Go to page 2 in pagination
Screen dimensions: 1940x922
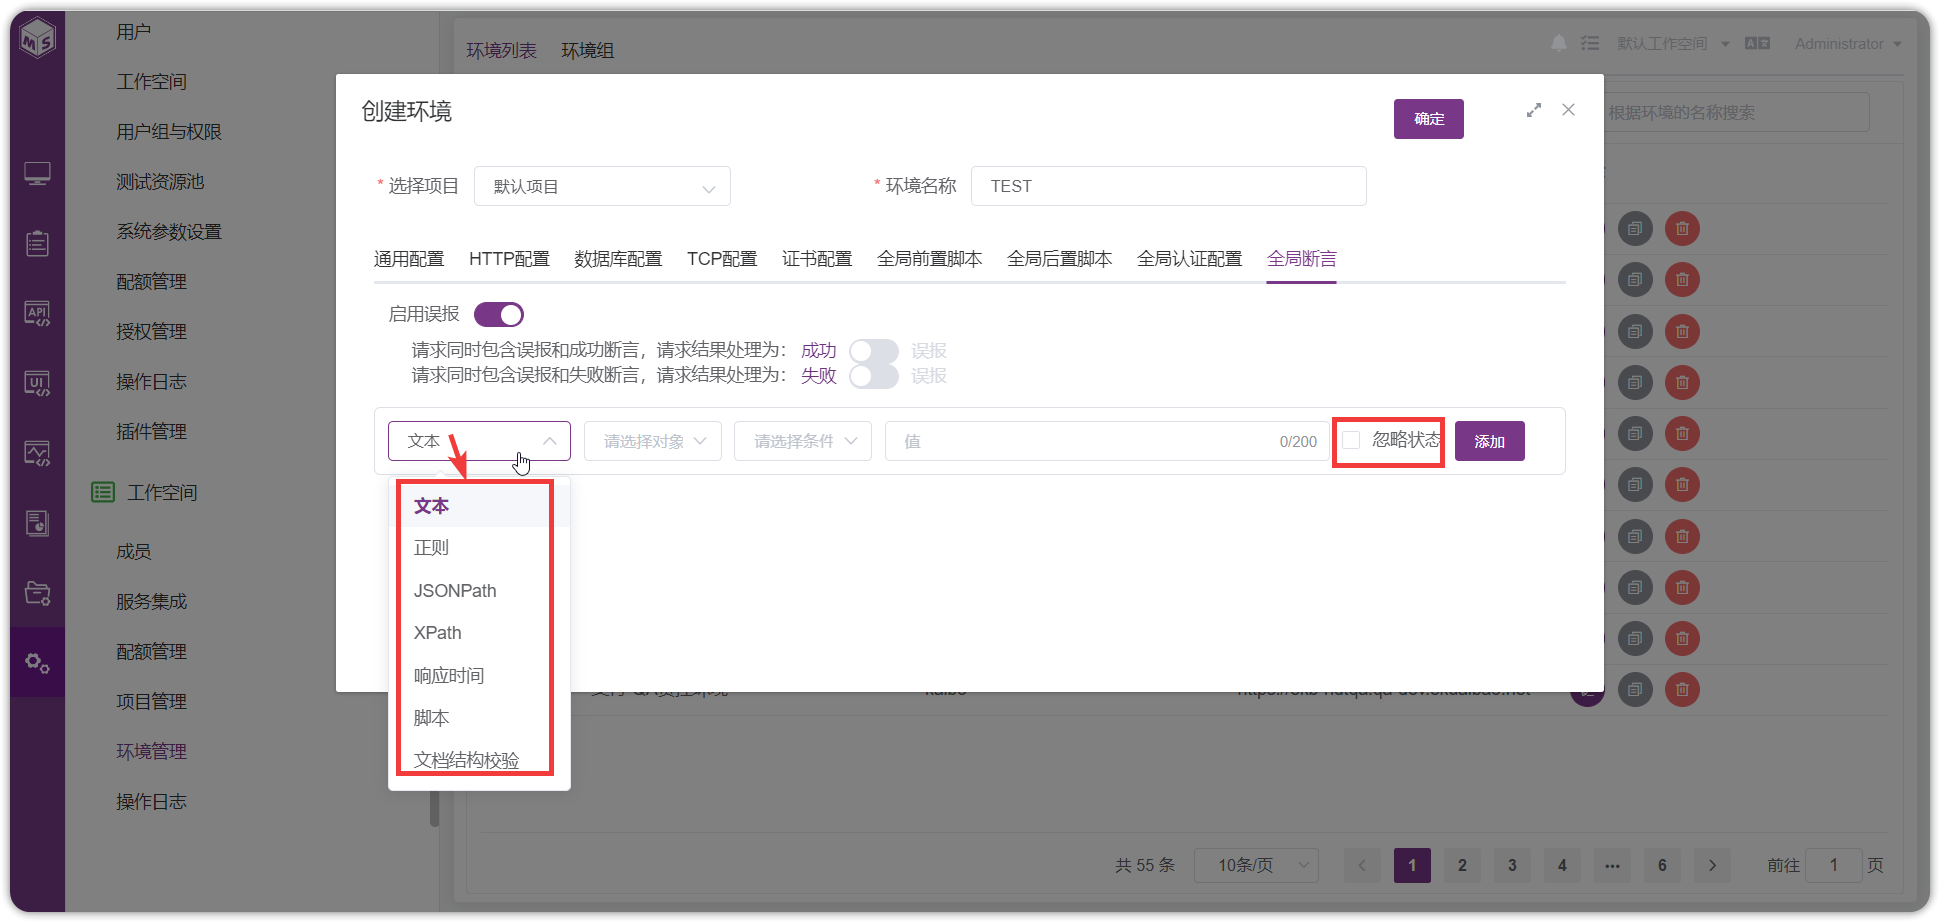point(1462,865)
